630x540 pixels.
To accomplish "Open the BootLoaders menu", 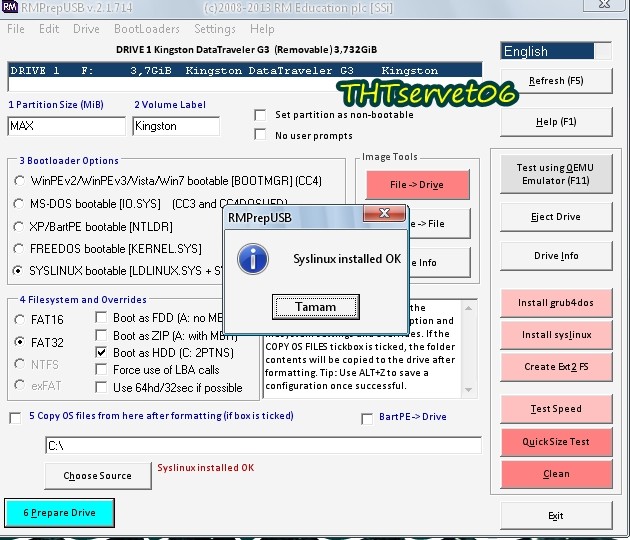I will (x=147, y=29).
